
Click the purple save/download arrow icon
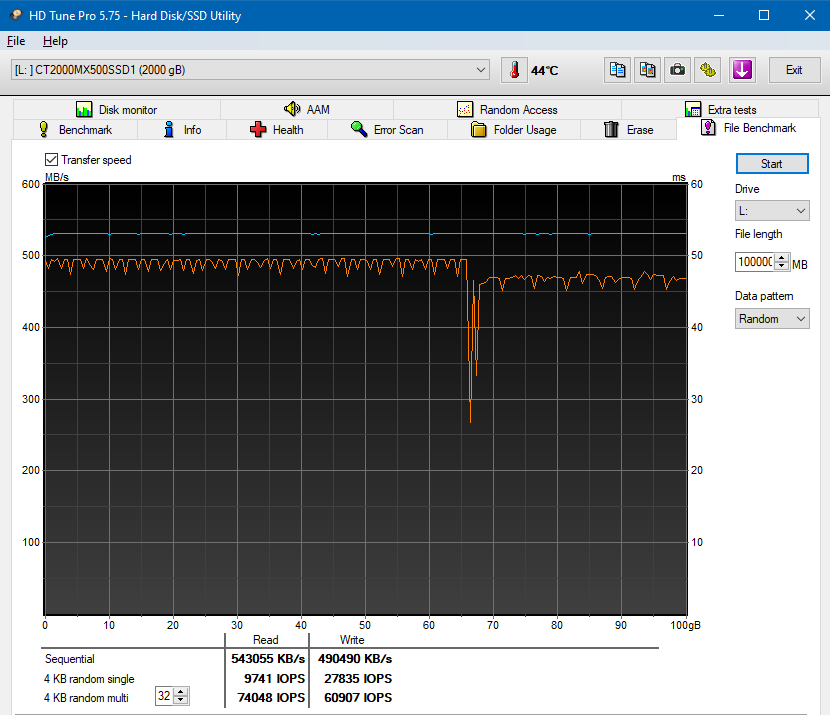[x=742, y=70]
